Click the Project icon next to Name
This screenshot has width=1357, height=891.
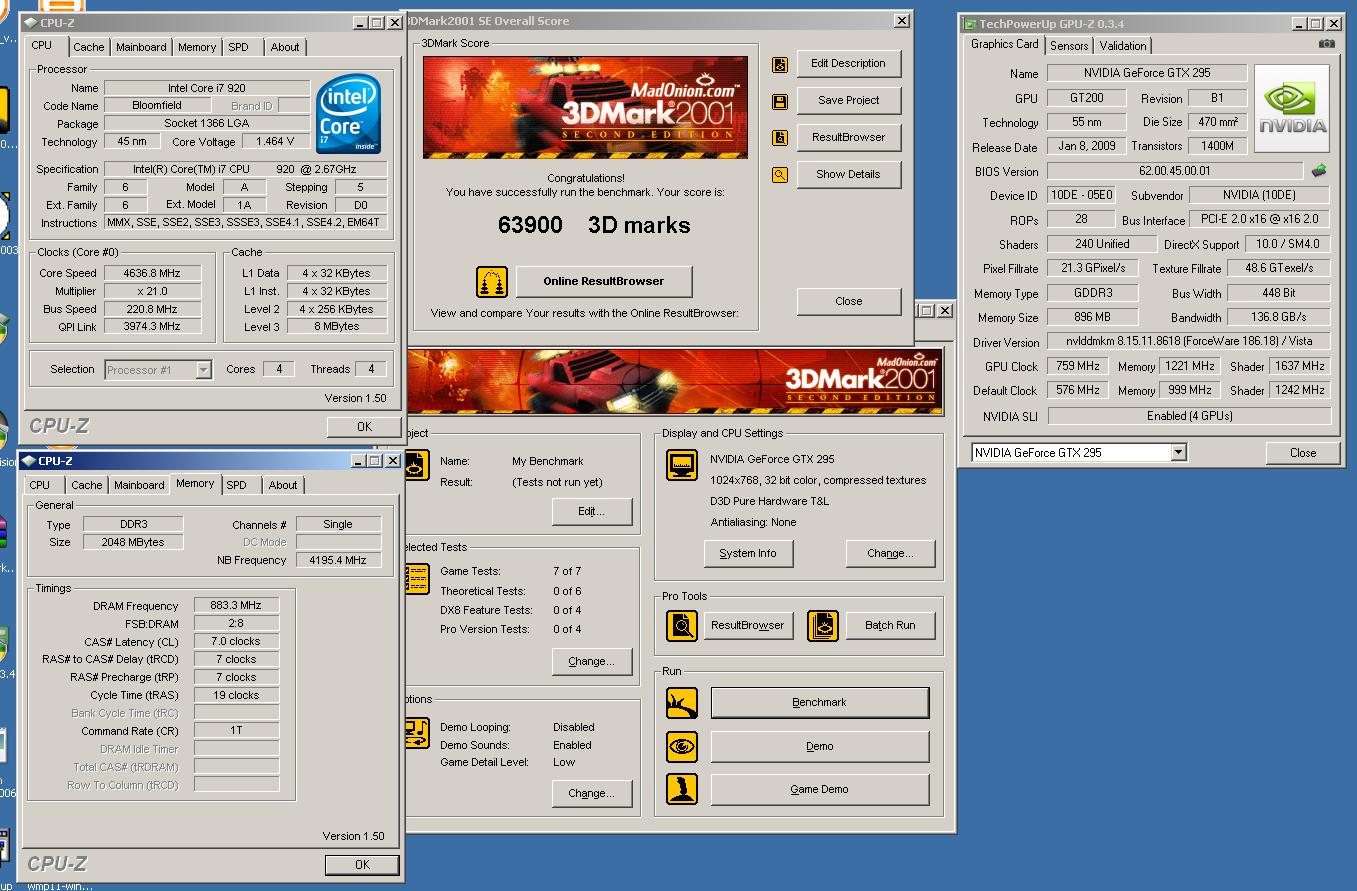click(416, 466)
